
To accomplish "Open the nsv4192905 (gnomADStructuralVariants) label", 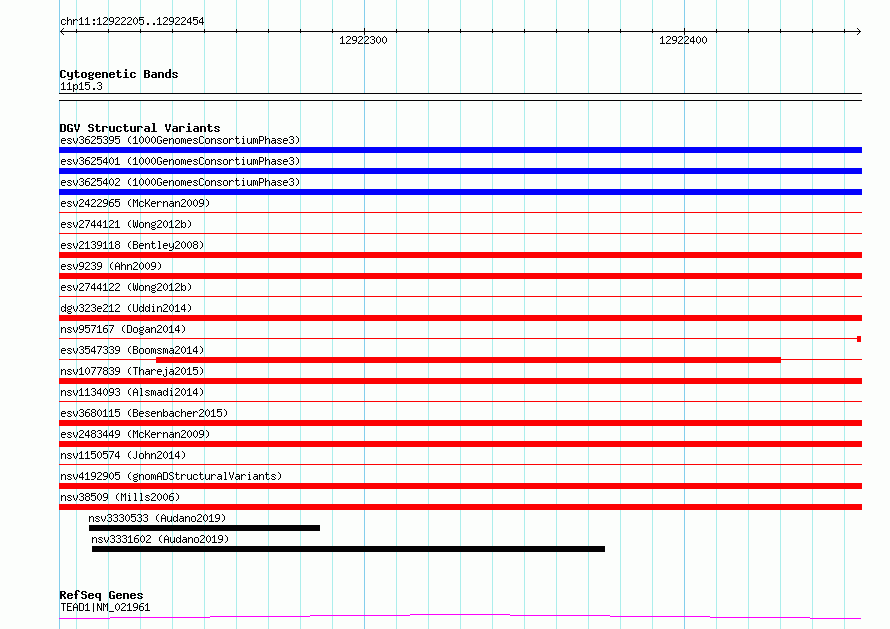I will [x=171, y=476].
